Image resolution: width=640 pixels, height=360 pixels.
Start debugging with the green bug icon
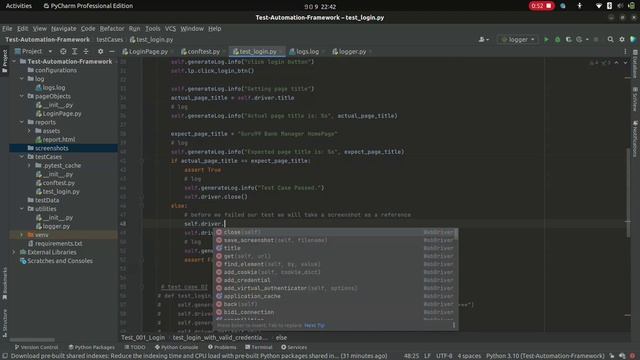(558, 40)
